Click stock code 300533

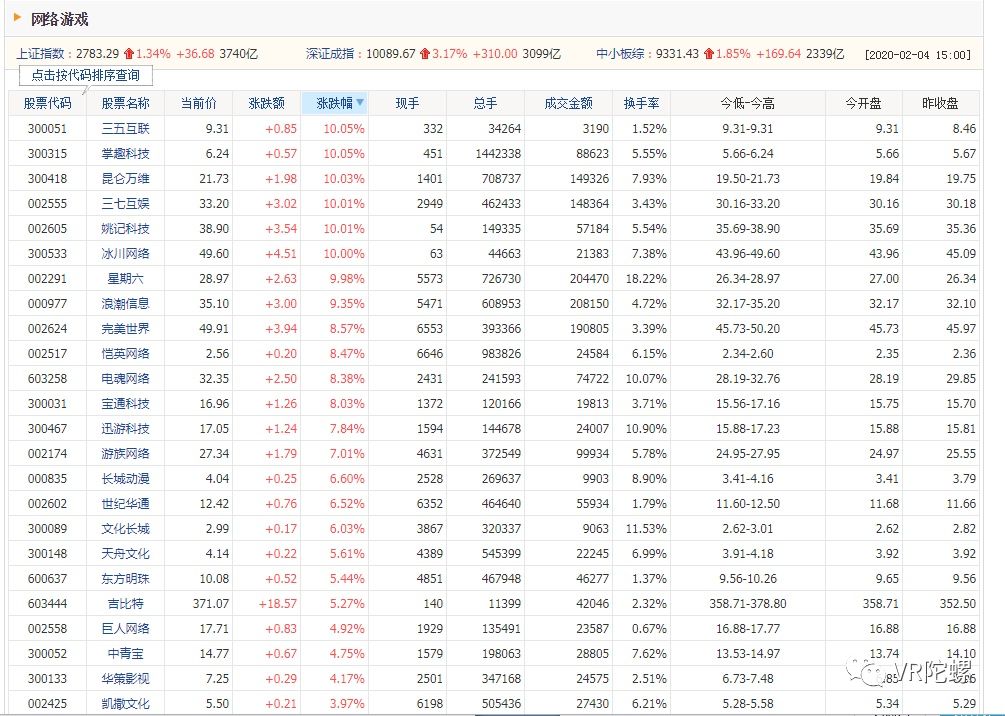click(47, 253)
